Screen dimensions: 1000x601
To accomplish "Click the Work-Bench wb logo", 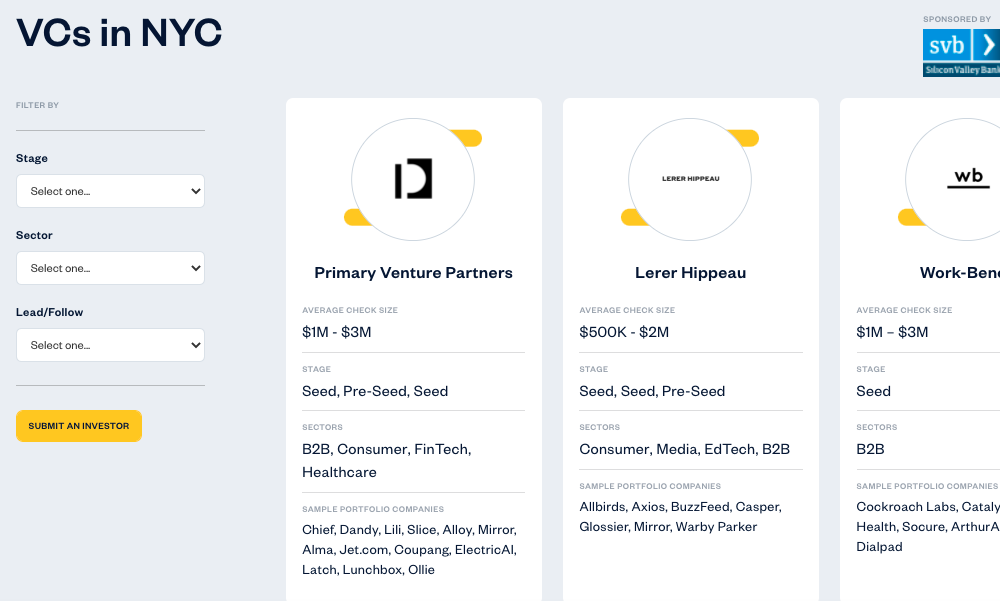I will (x=968, y=178).
